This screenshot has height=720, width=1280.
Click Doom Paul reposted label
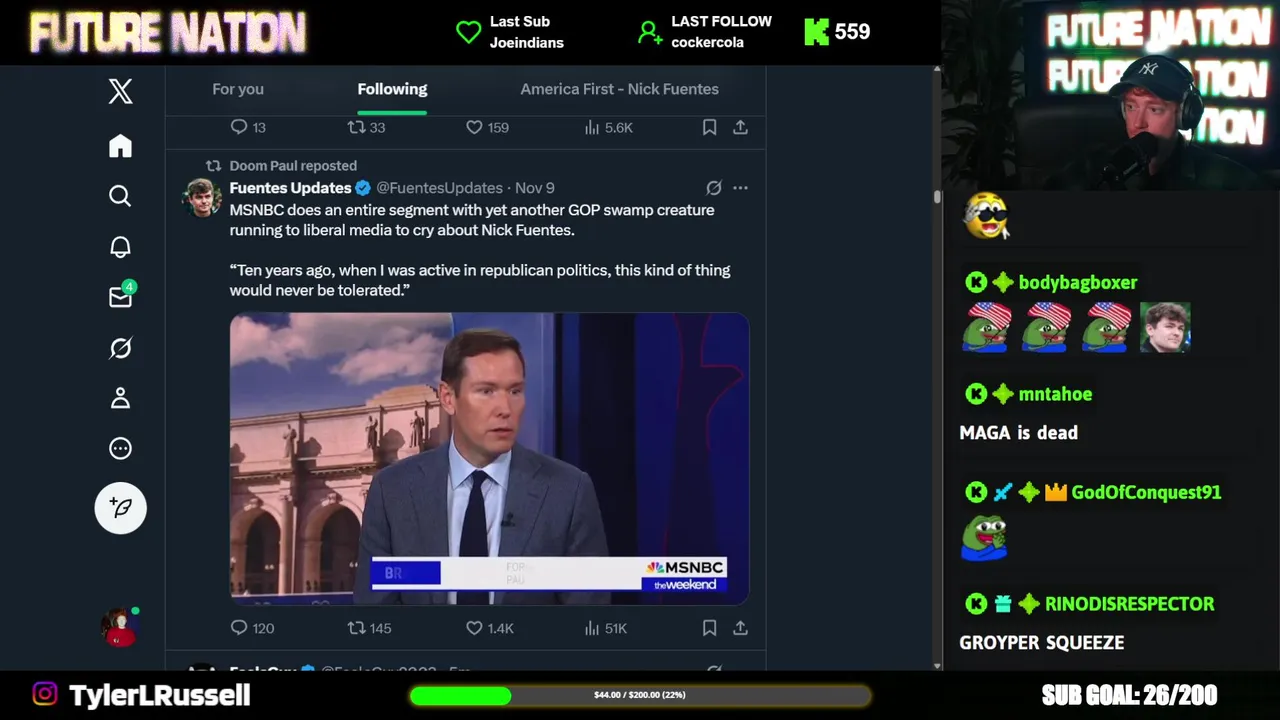293,166
